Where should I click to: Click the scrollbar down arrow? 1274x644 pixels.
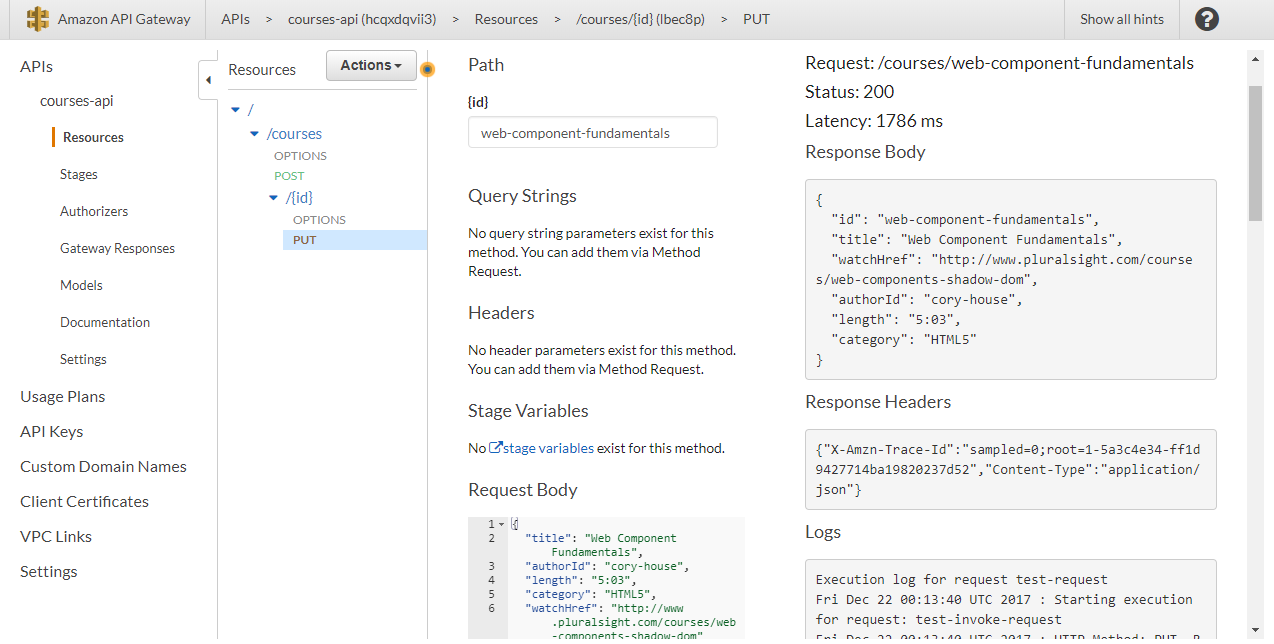(x=1255, y=629)
